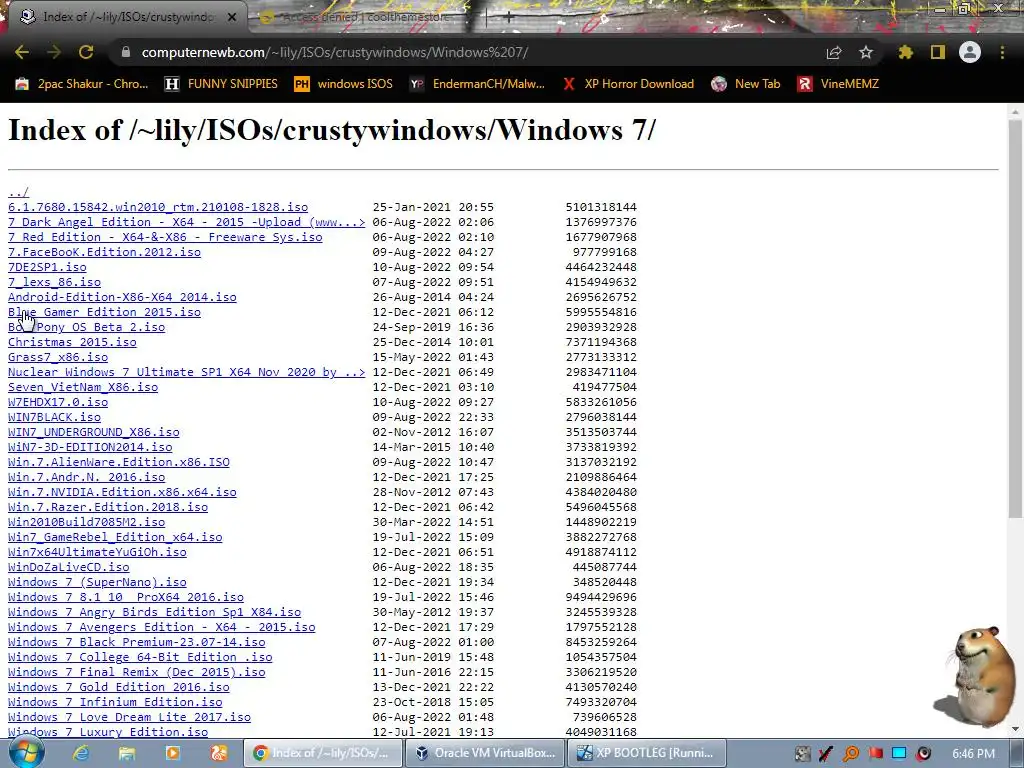Click the 7DE2SP1.iso link

(47, 267)
